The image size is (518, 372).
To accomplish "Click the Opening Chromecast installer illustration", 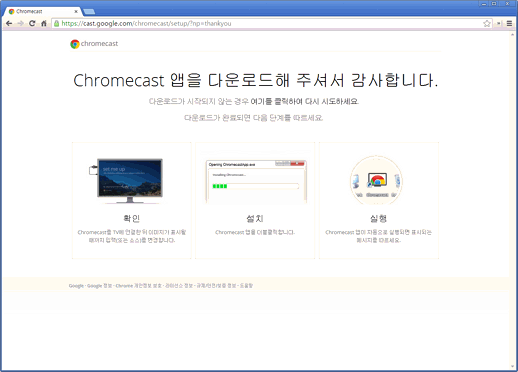I will pyautogui.click(x=256, y=181).
